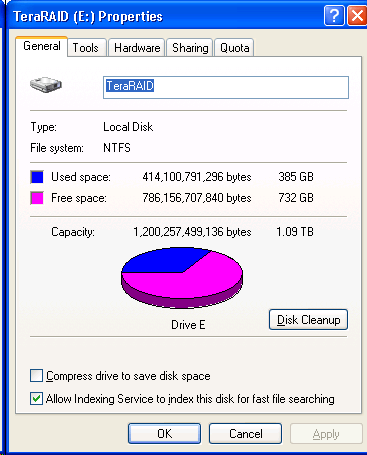Image resolution: width=367 pixels, height=455 pixels.
Task: Click the Disk Cleanup button
Action: (x=308, y=320)
